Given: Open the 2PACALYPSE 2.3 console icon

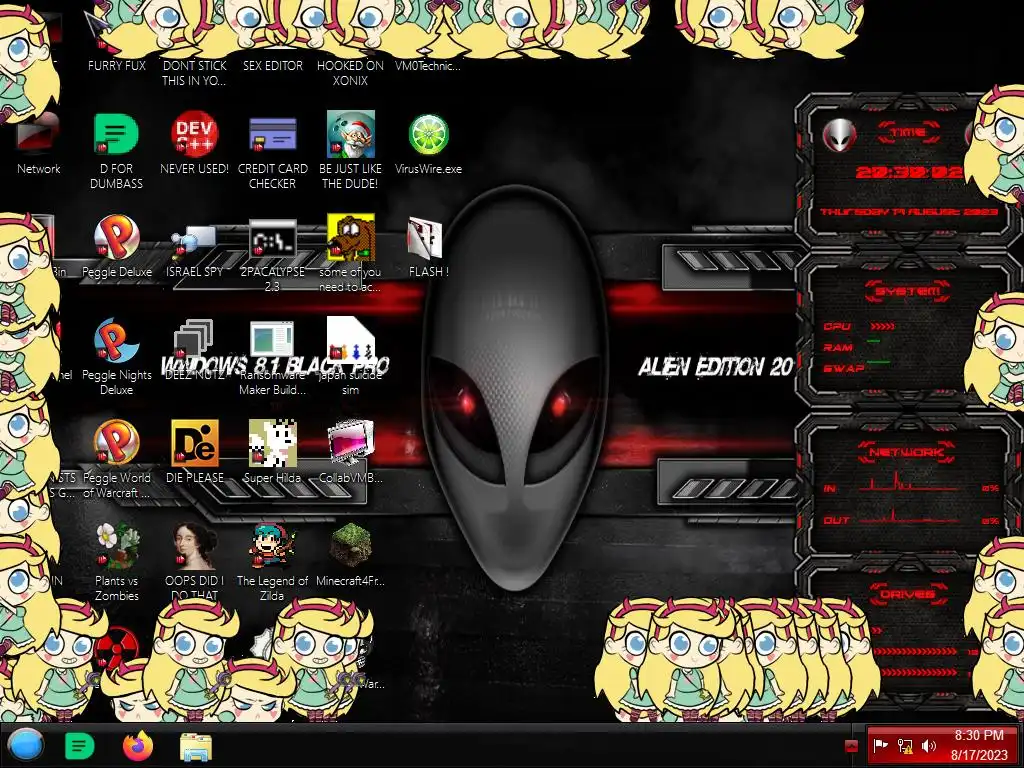Looking at the screenshot, I should (x=272, y=240).
